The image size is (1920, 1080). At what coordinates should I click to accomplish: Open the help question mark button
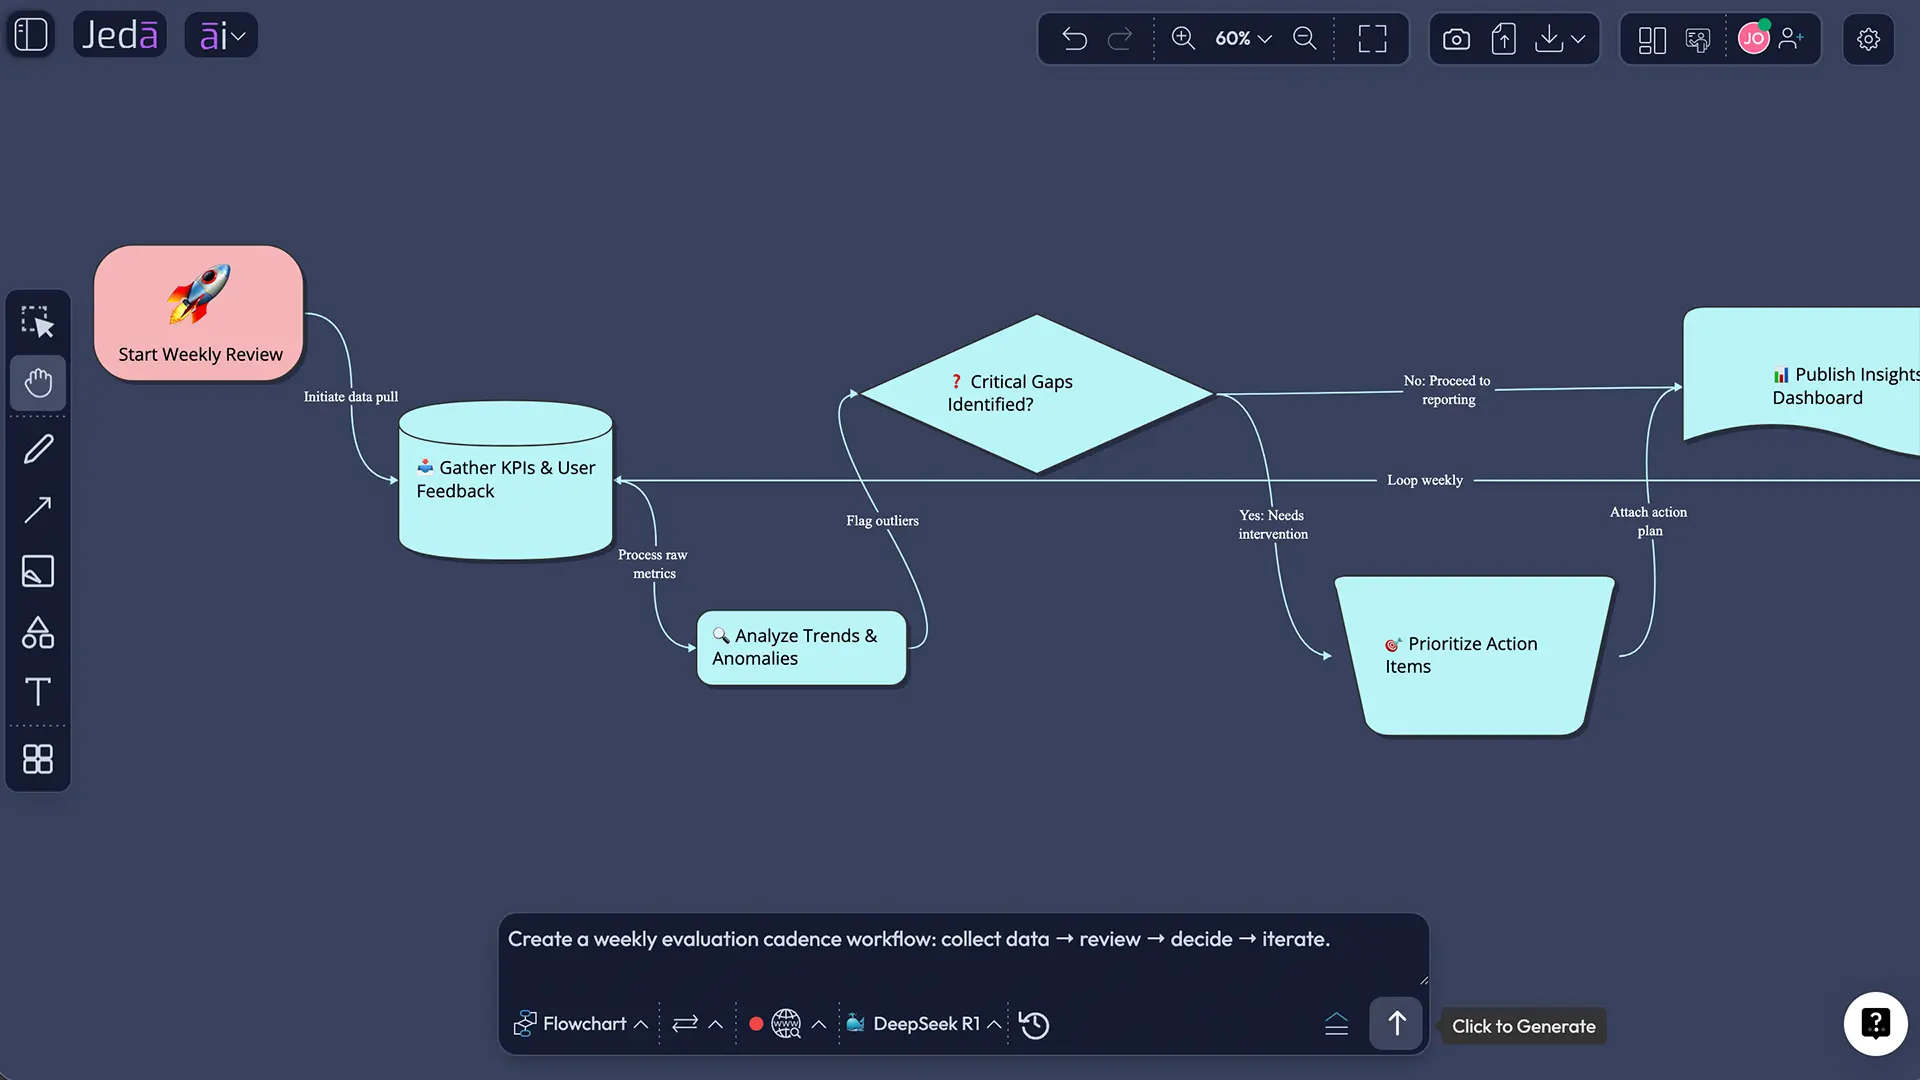pos(1875,1023)
